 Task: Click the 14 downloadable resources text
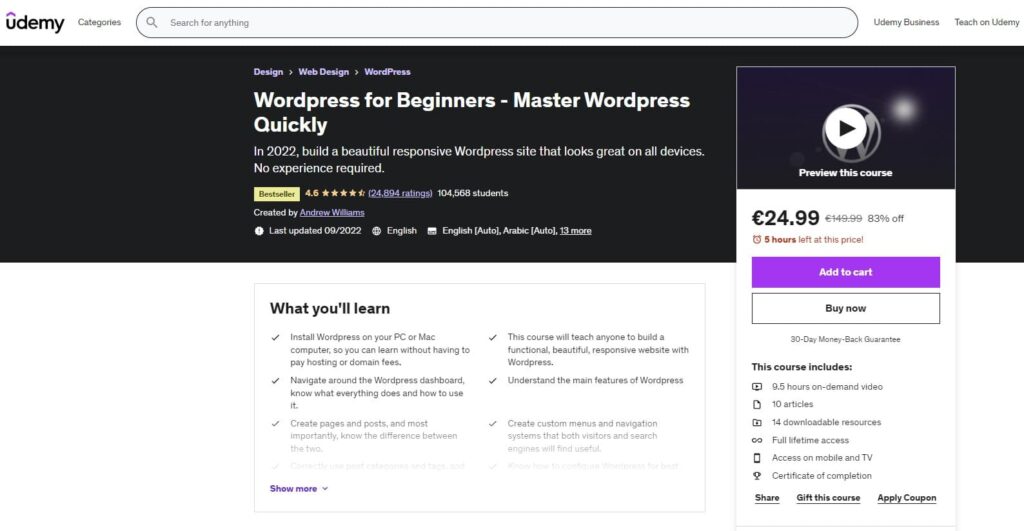tap(826, 423)
